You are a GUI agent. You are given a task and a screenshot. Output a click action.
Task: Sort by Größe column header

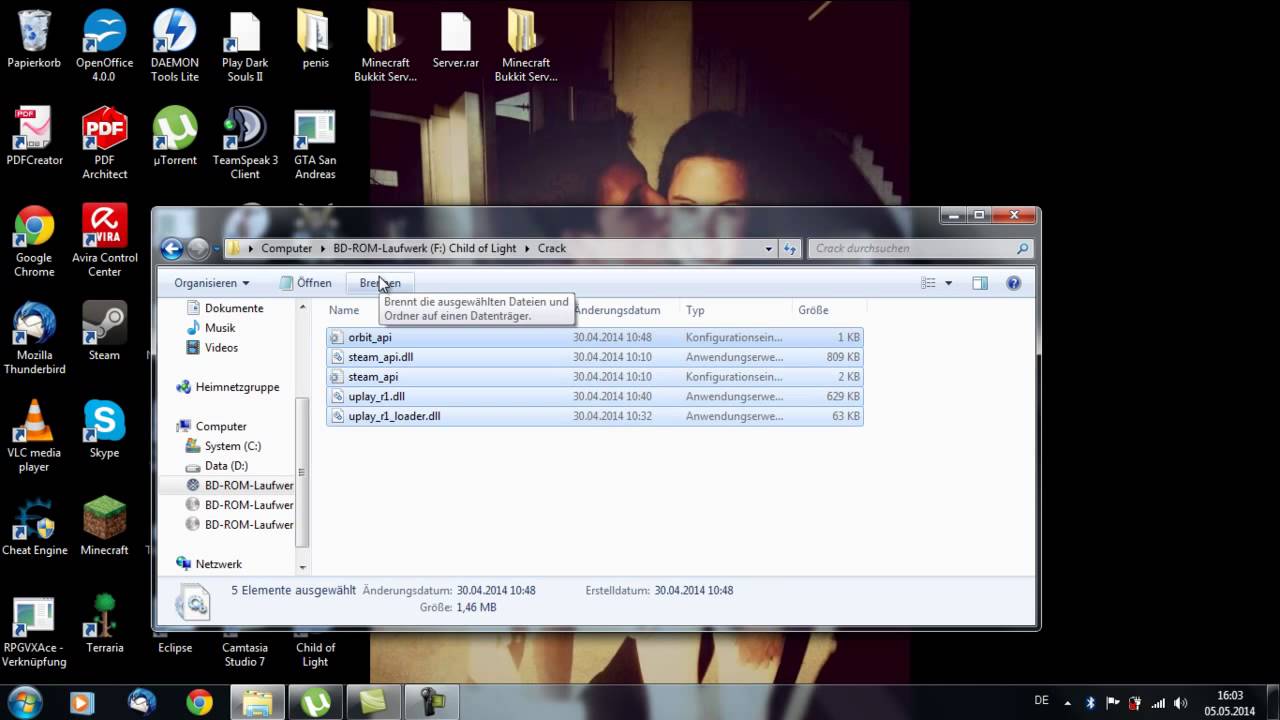point(813,310)
